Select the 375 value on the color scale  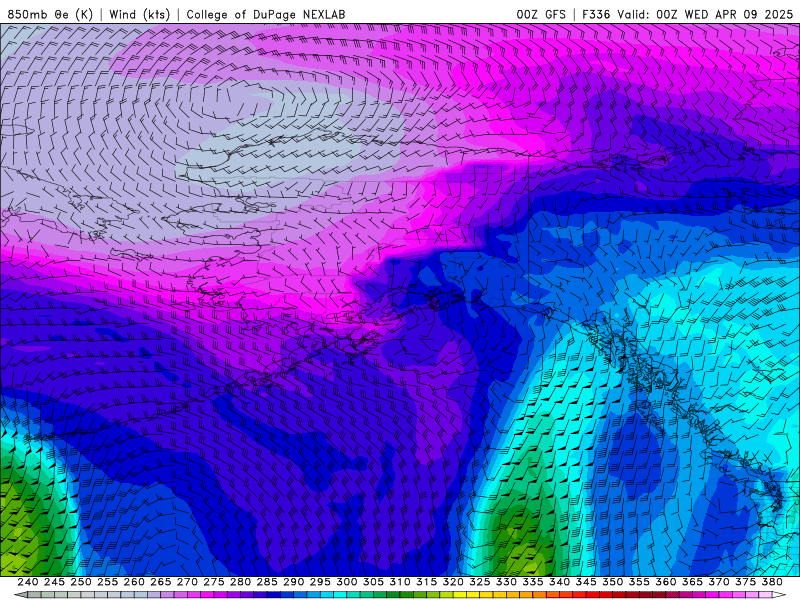745,582
